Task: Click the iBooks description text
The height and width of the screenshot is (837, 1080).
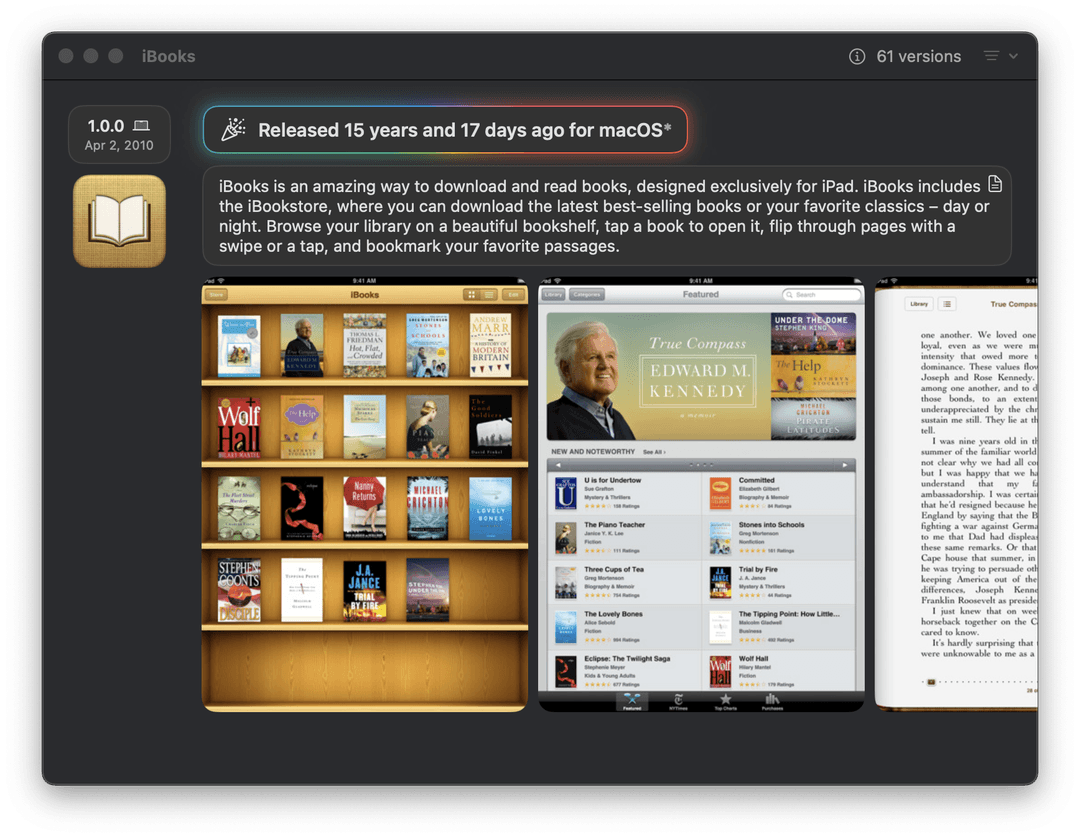Action: tap(603, 216)
